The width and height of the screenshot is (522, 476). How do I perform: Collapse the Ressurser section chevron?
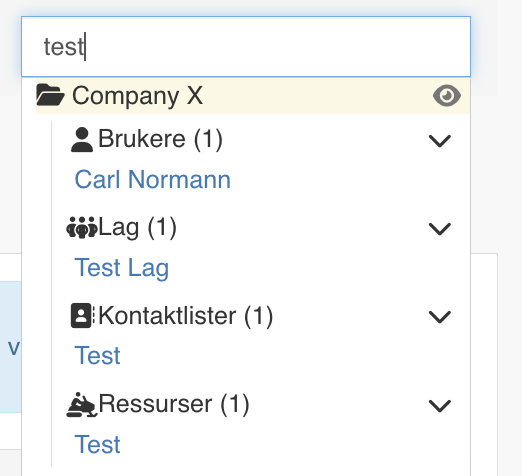click(x=440, y=406)
